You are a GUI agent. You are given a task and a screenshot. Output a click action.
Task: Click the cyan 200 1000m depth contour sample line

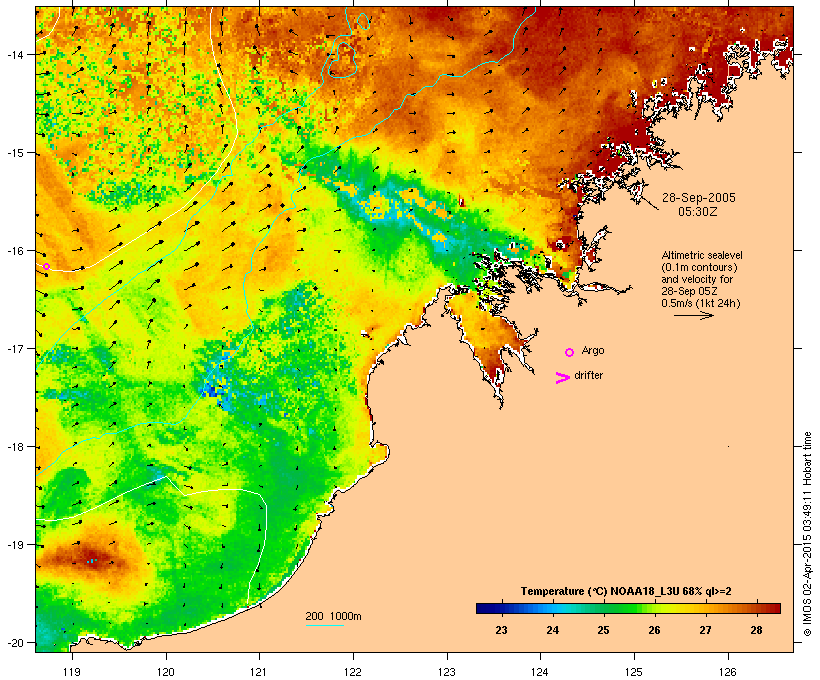click(325, 625)
